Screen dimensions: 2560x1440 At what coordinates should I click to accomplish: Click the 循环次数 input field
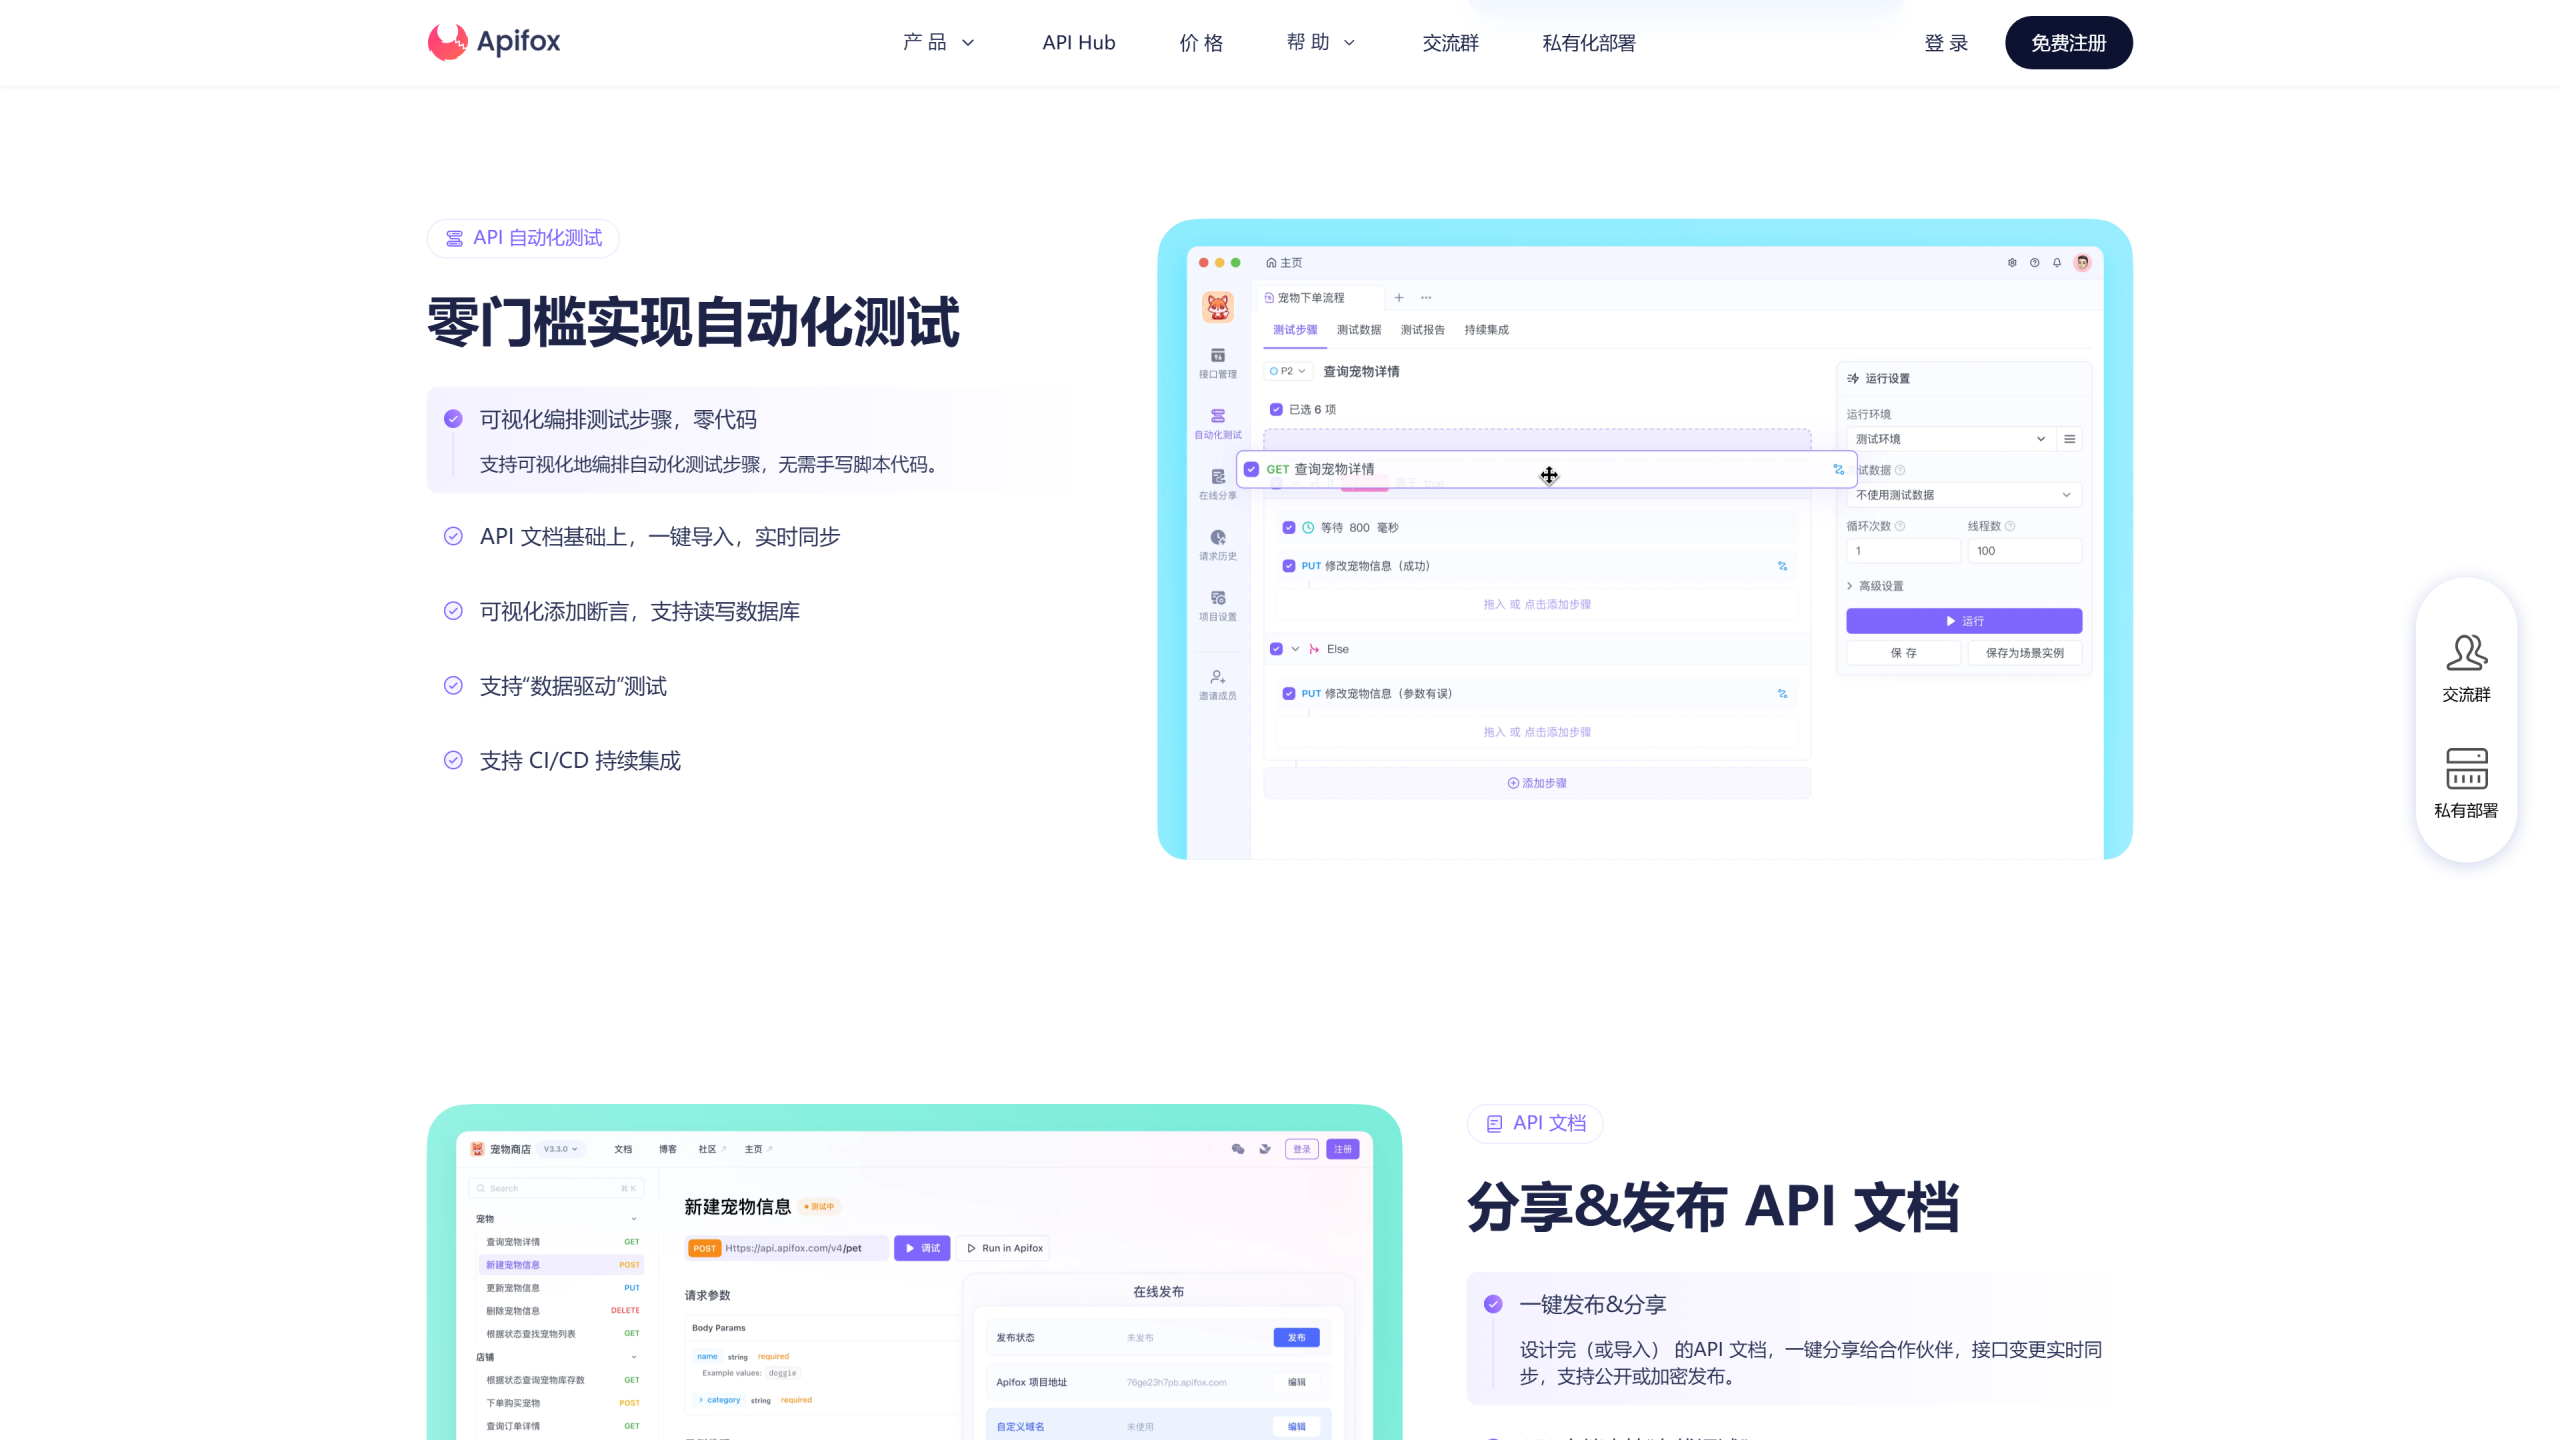(1903, 551)
